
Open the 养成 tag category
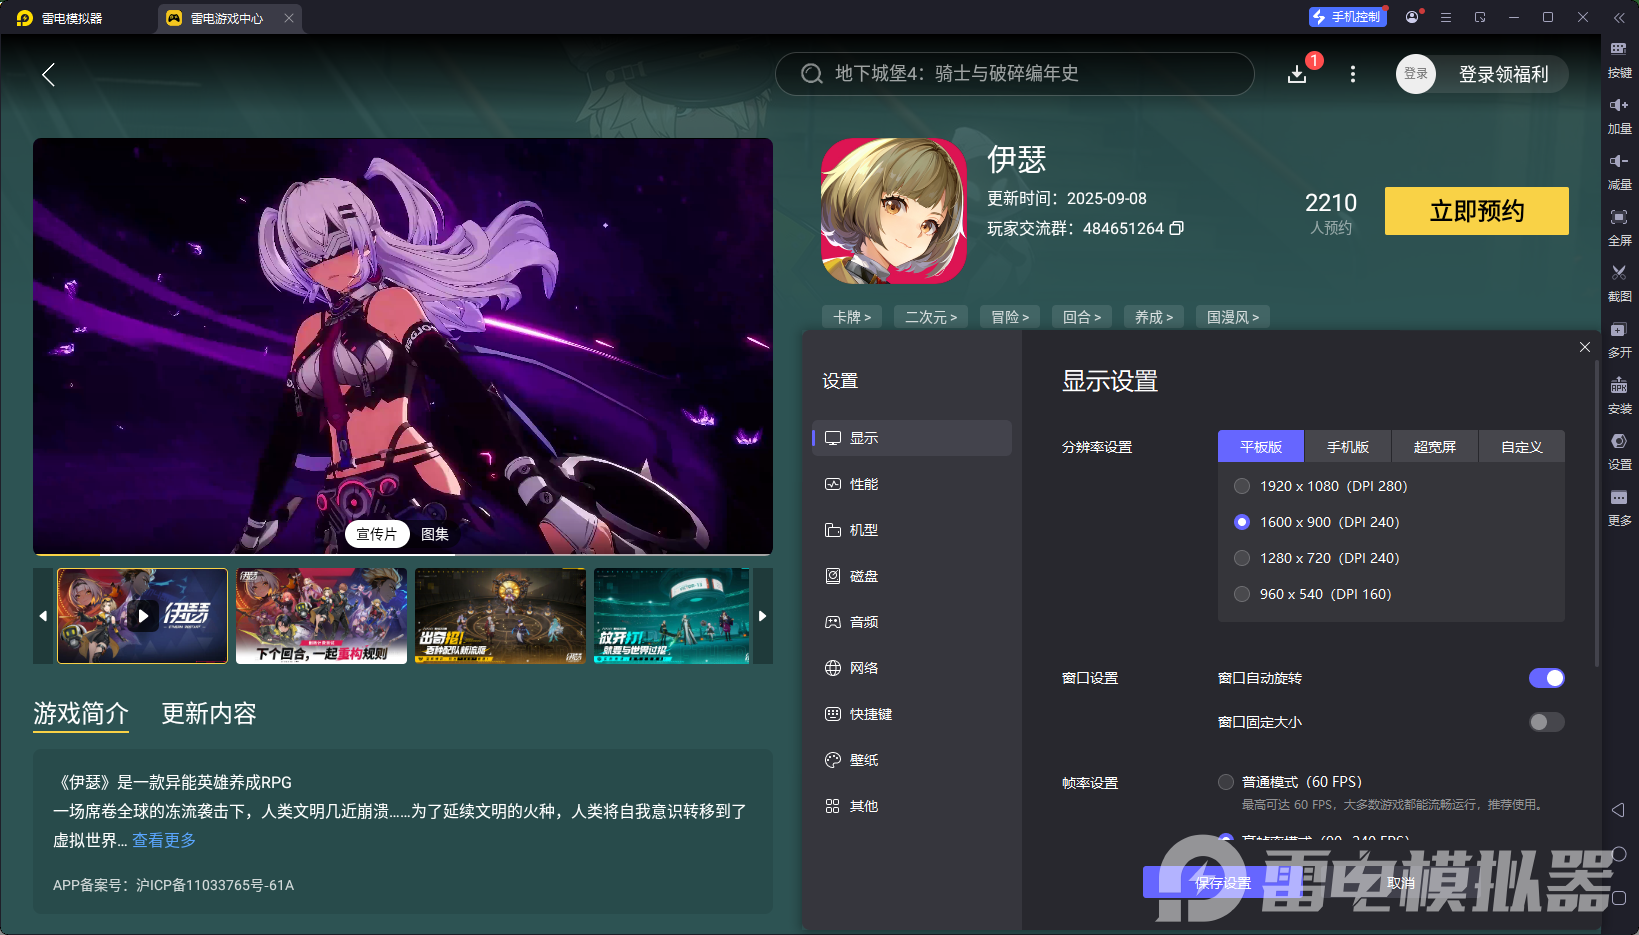(x=1154, y=317)
